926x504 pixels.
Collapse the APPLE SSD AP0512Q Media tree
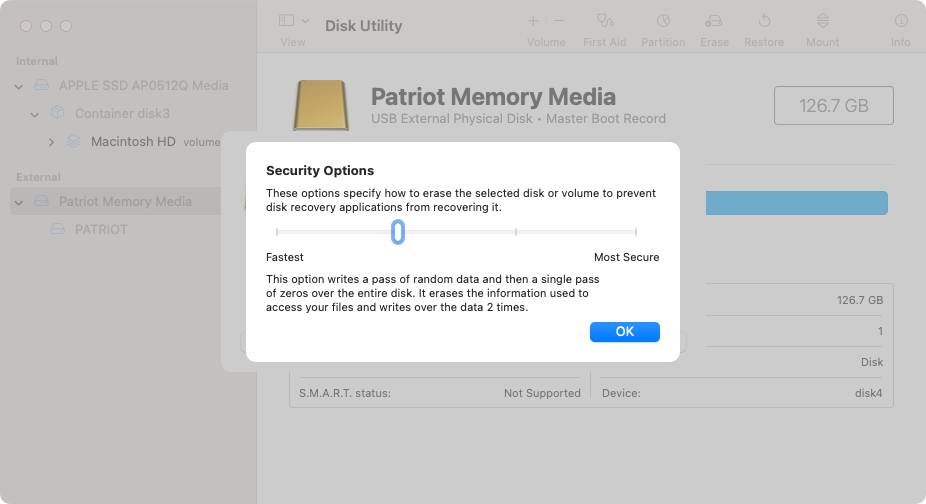point(19,86)
